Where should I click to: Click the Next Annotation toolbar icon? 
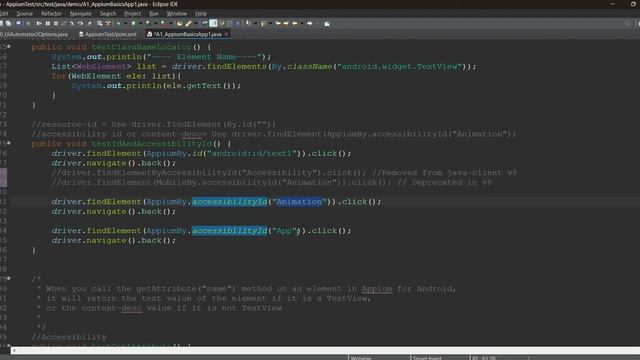click(248, 23)
